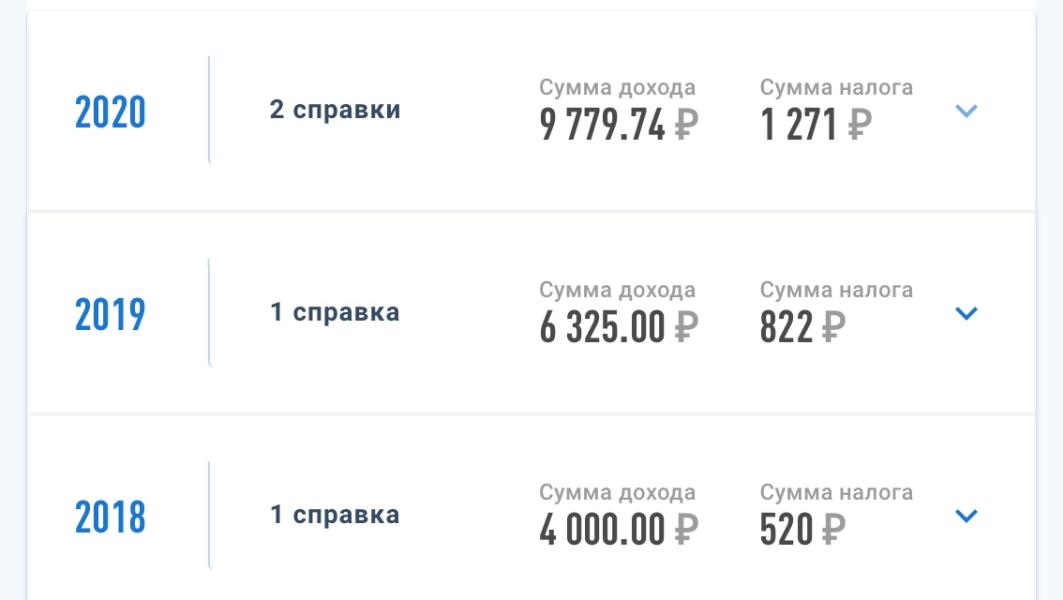Open the "1 справка" label for 2018

[x=335, y=516]
